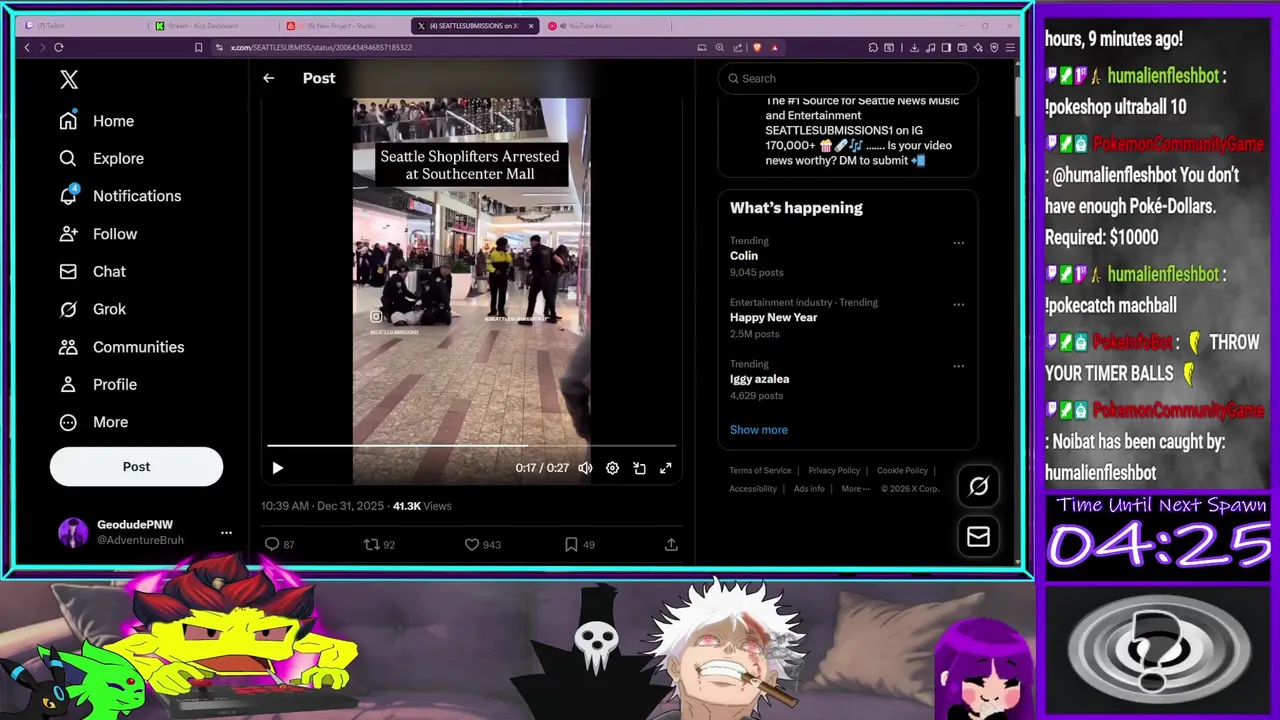Image resolution: width=1280 pixels, height=720 pixels.
Task: Open the Colin trending topic
Action: tap(744, 255)
